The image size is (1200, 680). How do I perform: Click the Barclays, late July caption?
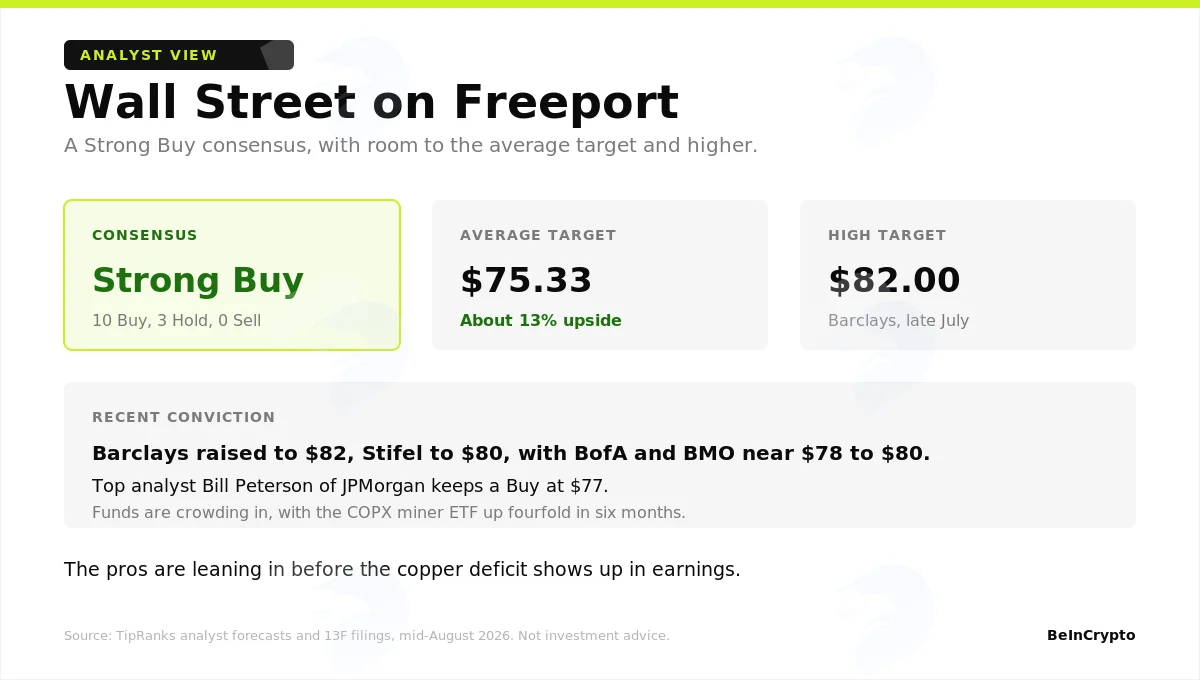898,321
